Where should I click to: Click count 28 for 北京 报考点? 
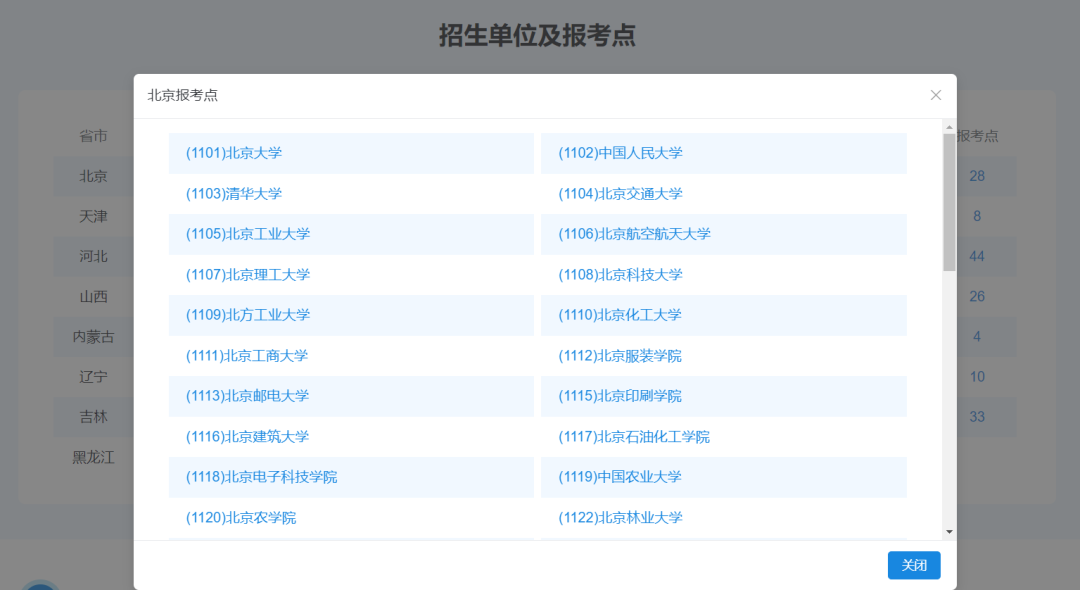pos(977,176)
